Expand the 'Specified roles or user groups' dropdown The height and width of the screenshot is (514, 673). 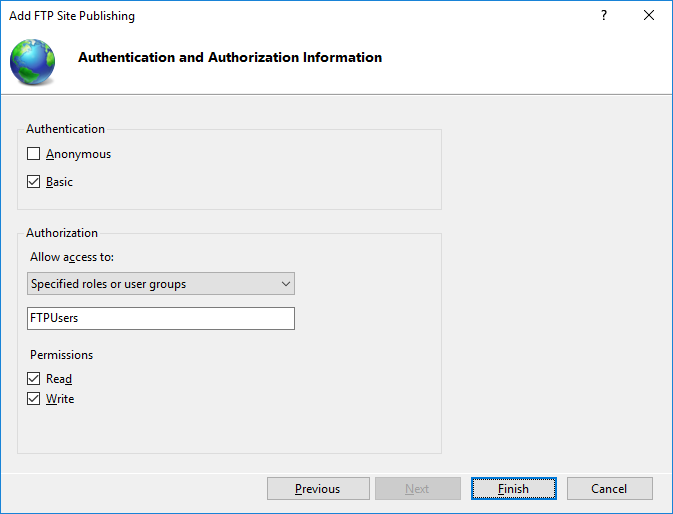tap(161, 284)
